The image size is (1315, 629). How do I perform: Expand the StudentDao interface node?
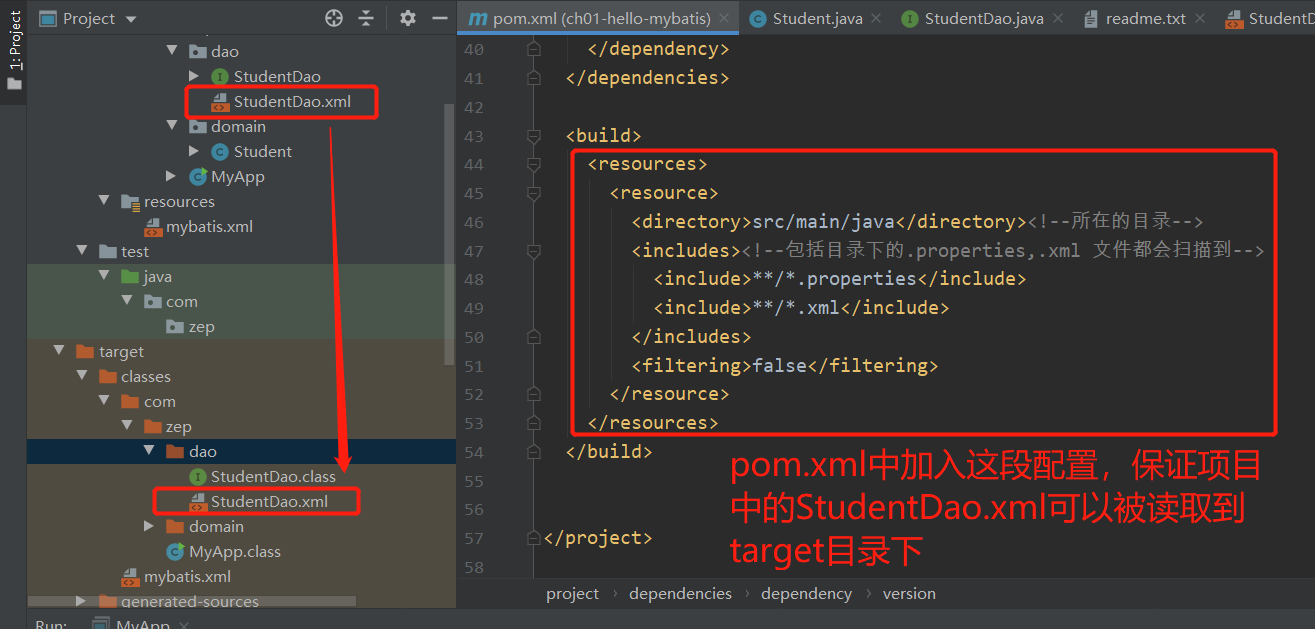click(x=195, y=76)
